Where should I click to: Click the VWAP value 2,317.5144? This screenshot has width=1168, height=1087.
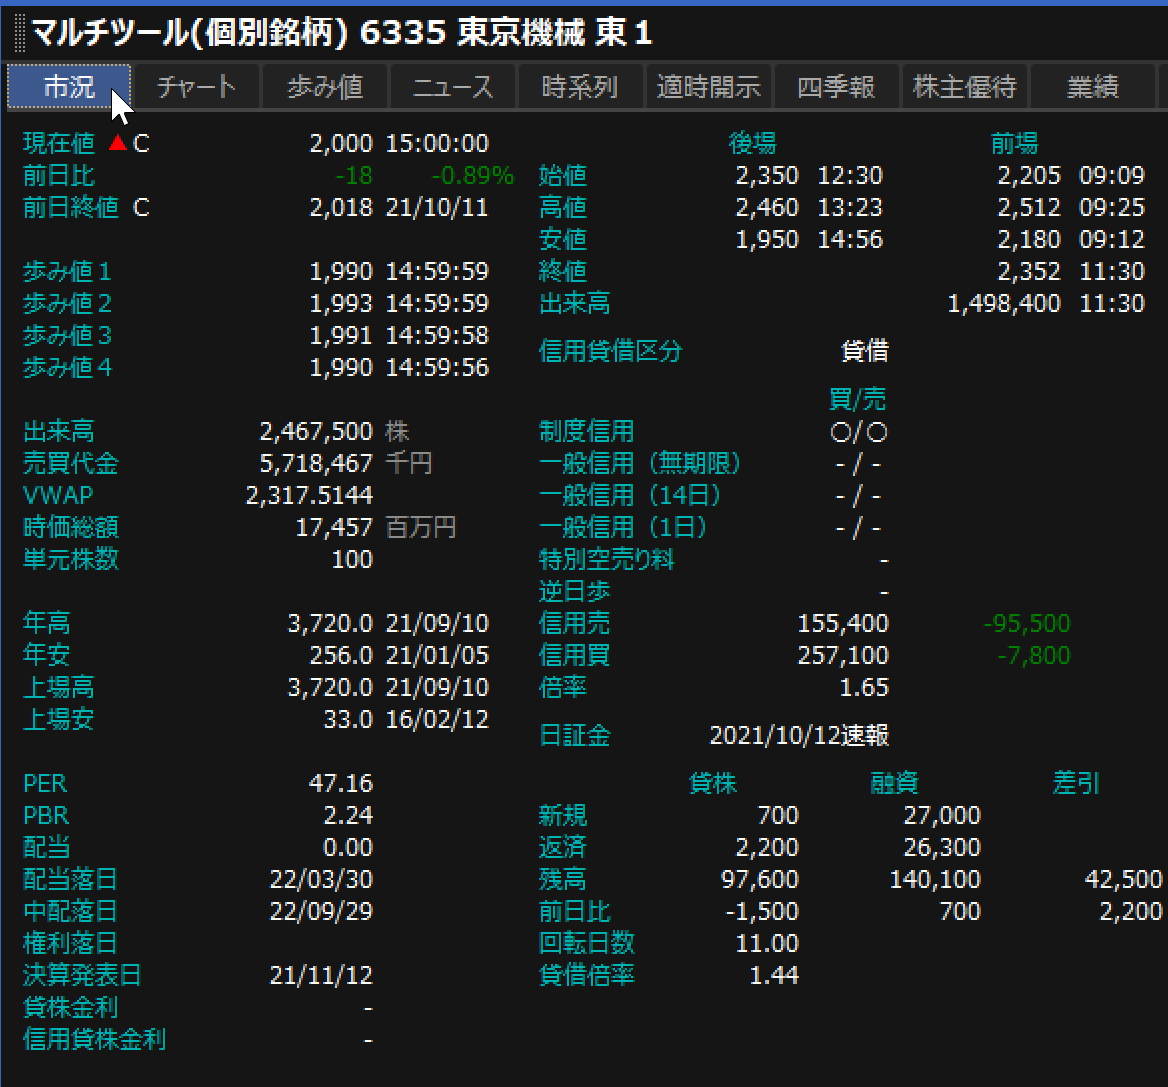point(309,495)
